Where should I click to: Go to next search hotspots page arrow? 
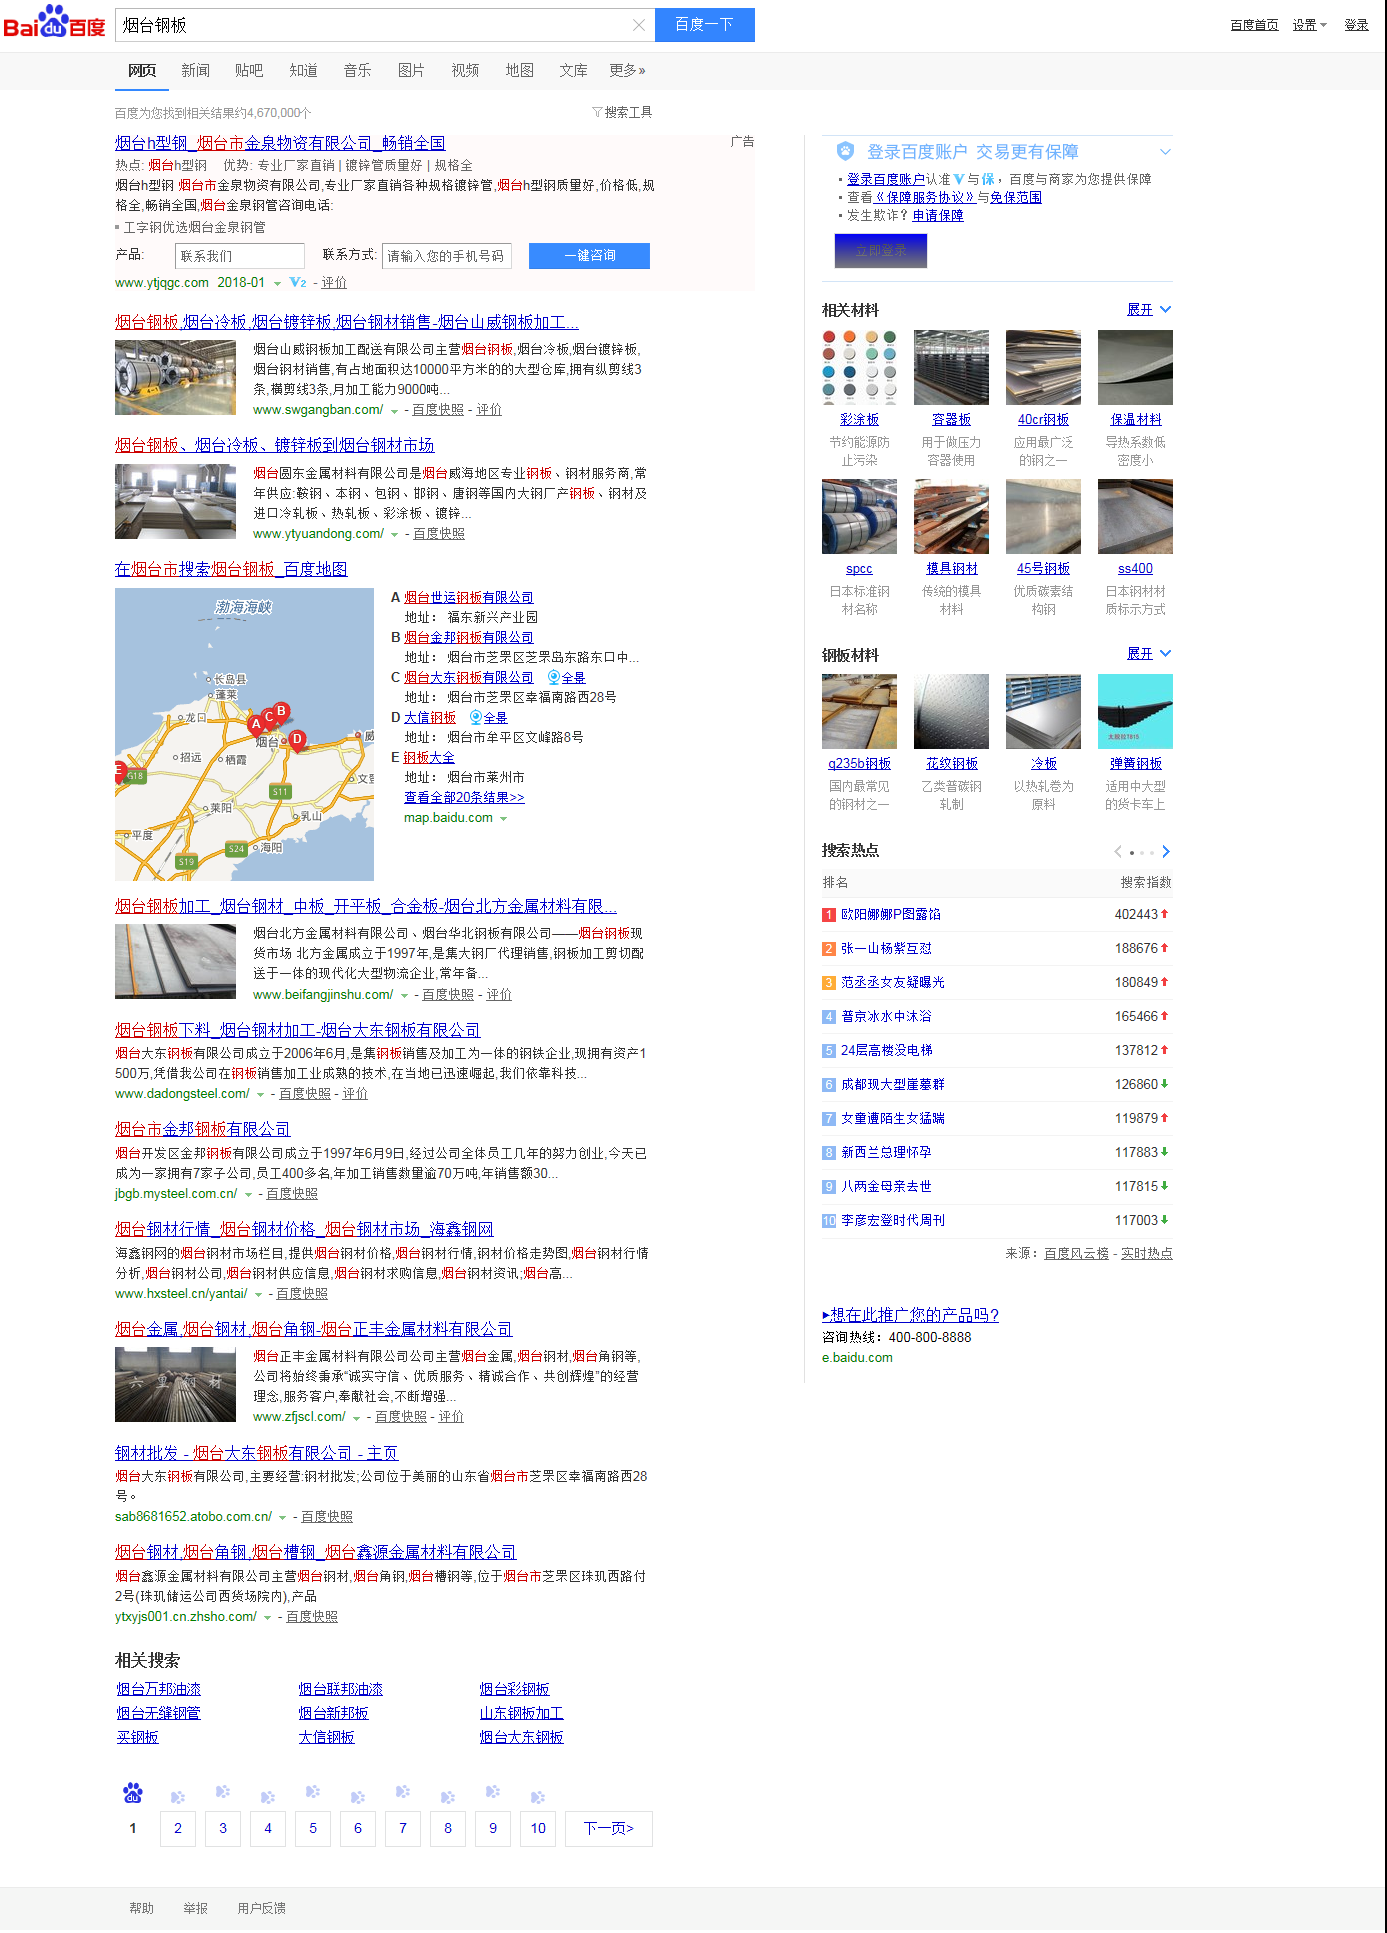(1165, 852)
